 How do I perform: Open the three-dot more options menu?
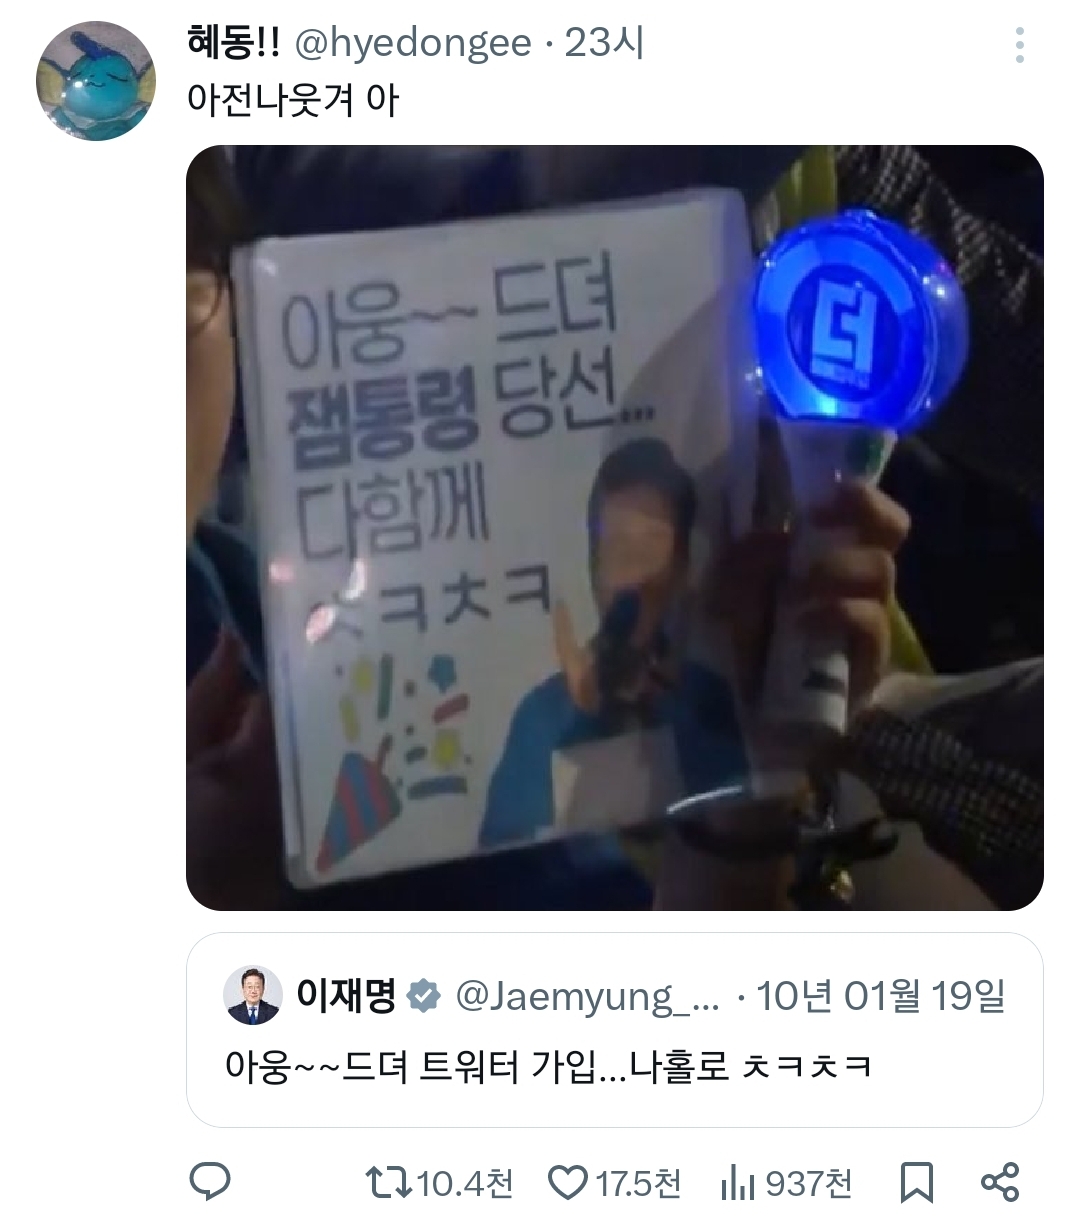click(1019, 45)
